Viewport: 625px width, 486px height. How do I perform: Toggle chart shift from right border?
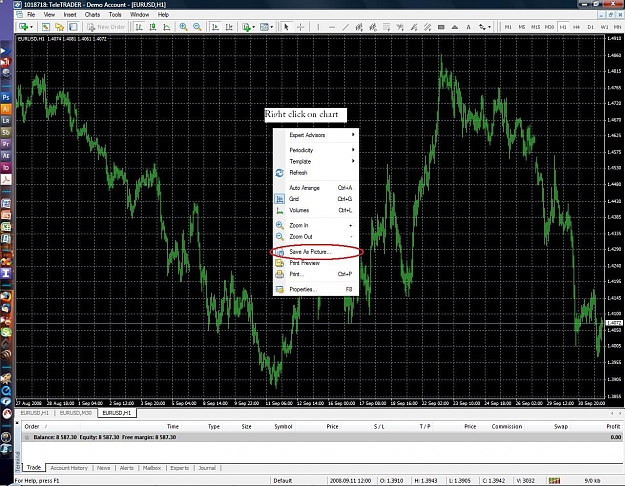pyautogui.click(x=229, y=27)
